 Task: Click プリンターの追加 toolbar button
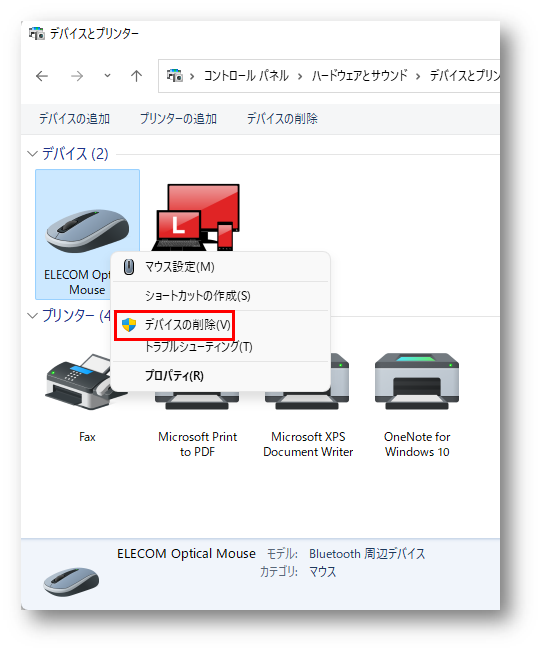(178, 119)
